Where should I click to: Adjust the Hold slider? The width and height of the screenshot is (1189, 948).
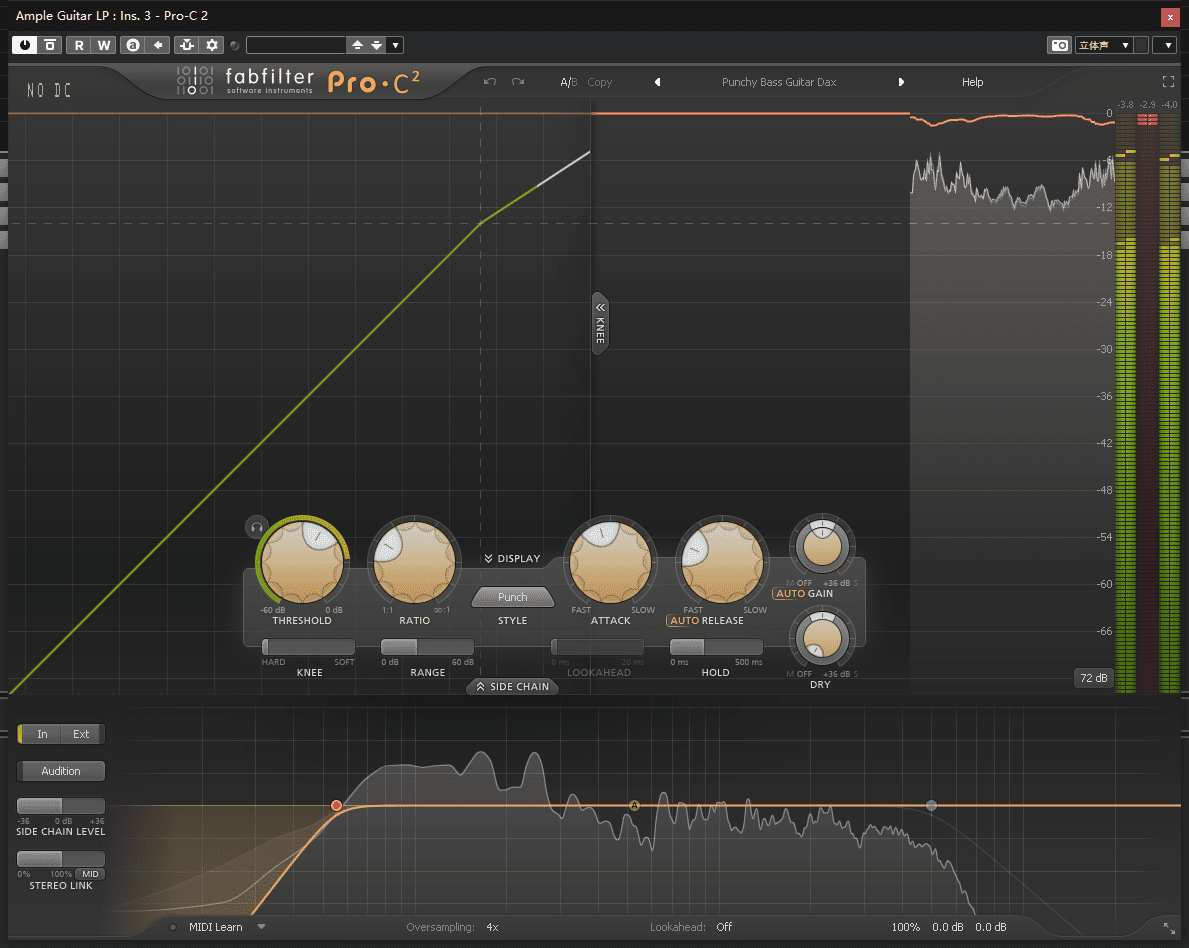point(716,647)
